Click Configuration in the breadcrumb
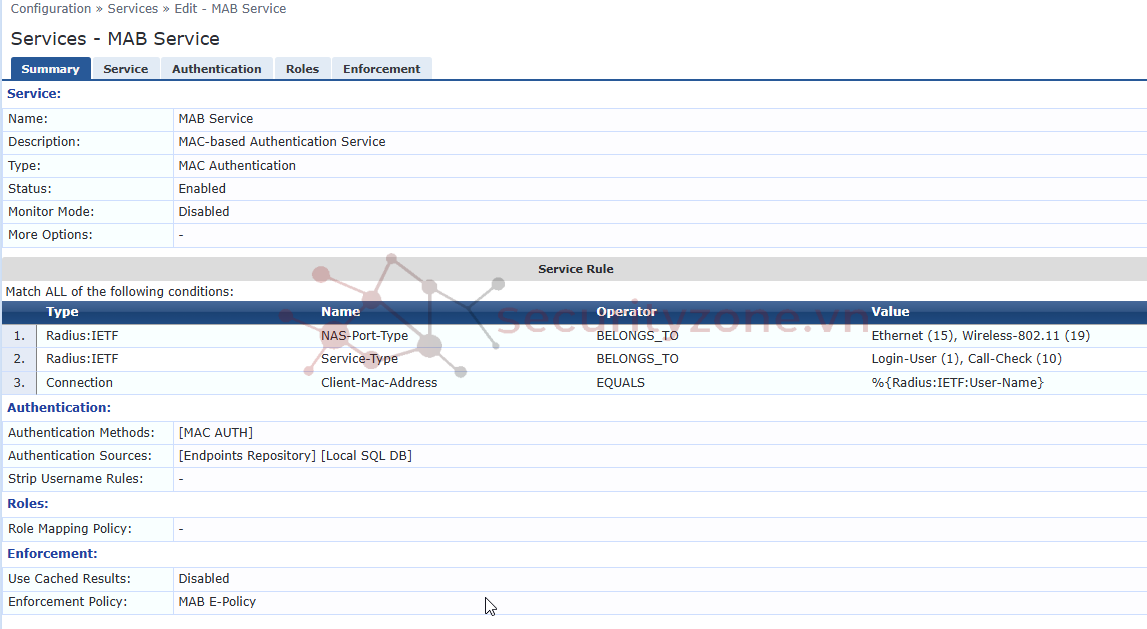The image size is (1147, 629). [52, 9]
